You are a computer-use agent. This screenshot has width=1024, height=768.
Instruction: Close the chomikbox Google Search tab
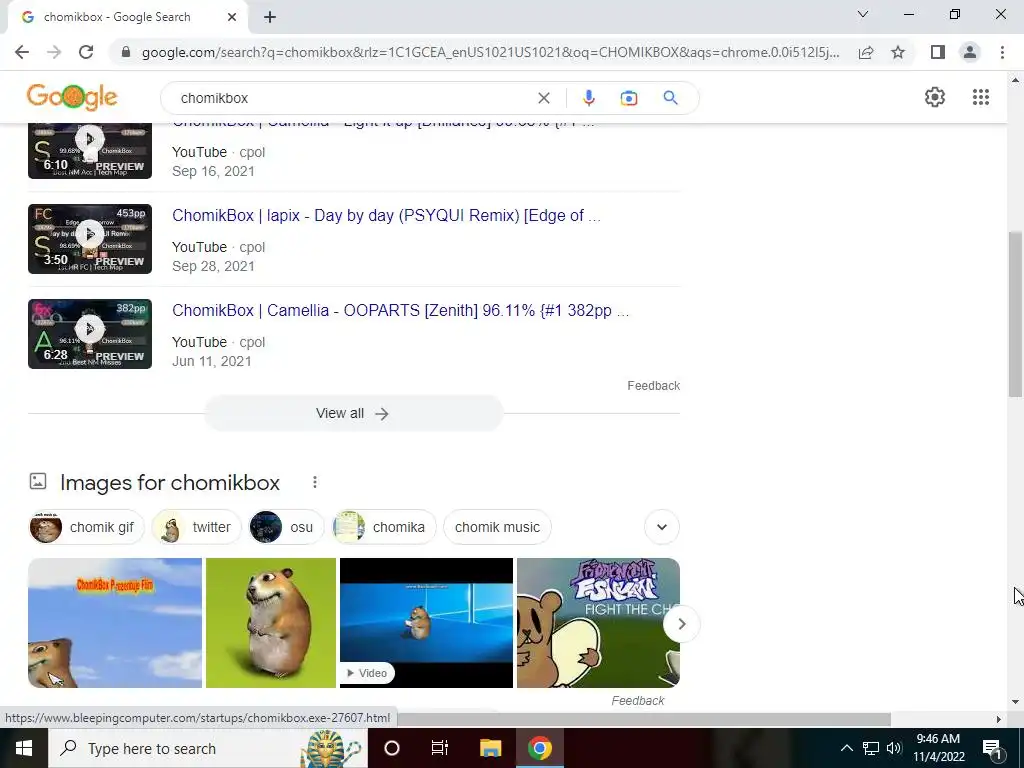(x=232, y=18)
